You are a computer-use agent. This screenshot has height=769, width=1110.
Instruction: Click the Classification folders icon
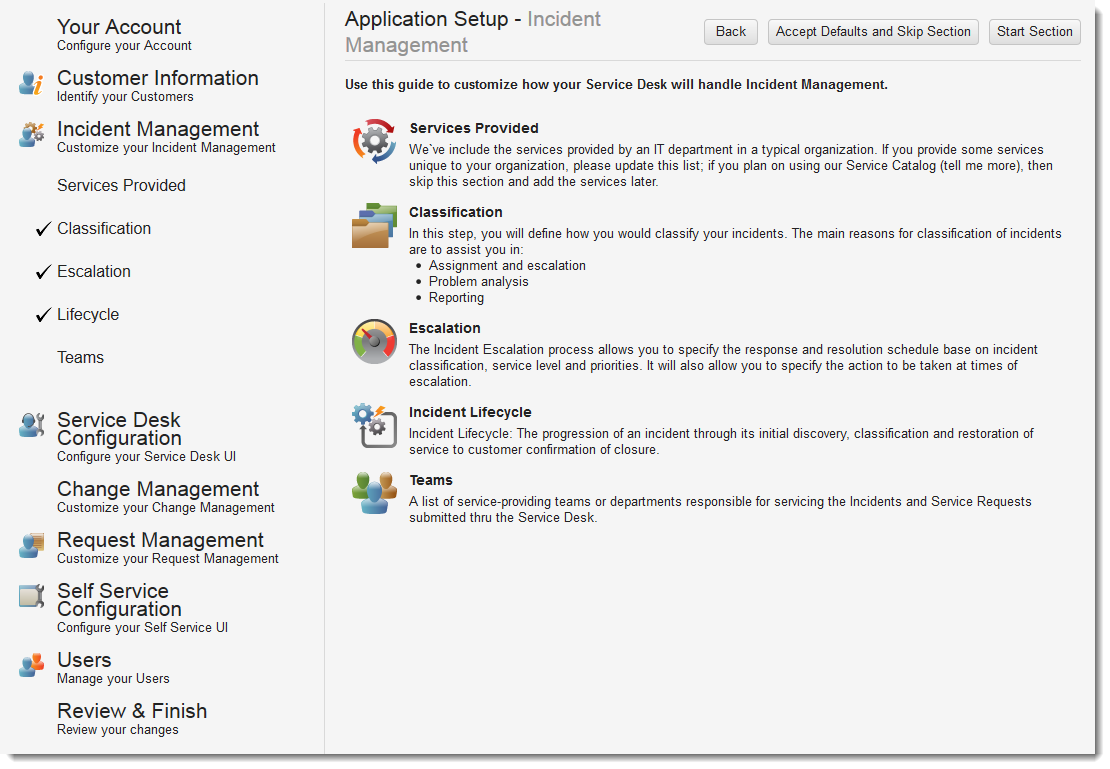[374, 225]
